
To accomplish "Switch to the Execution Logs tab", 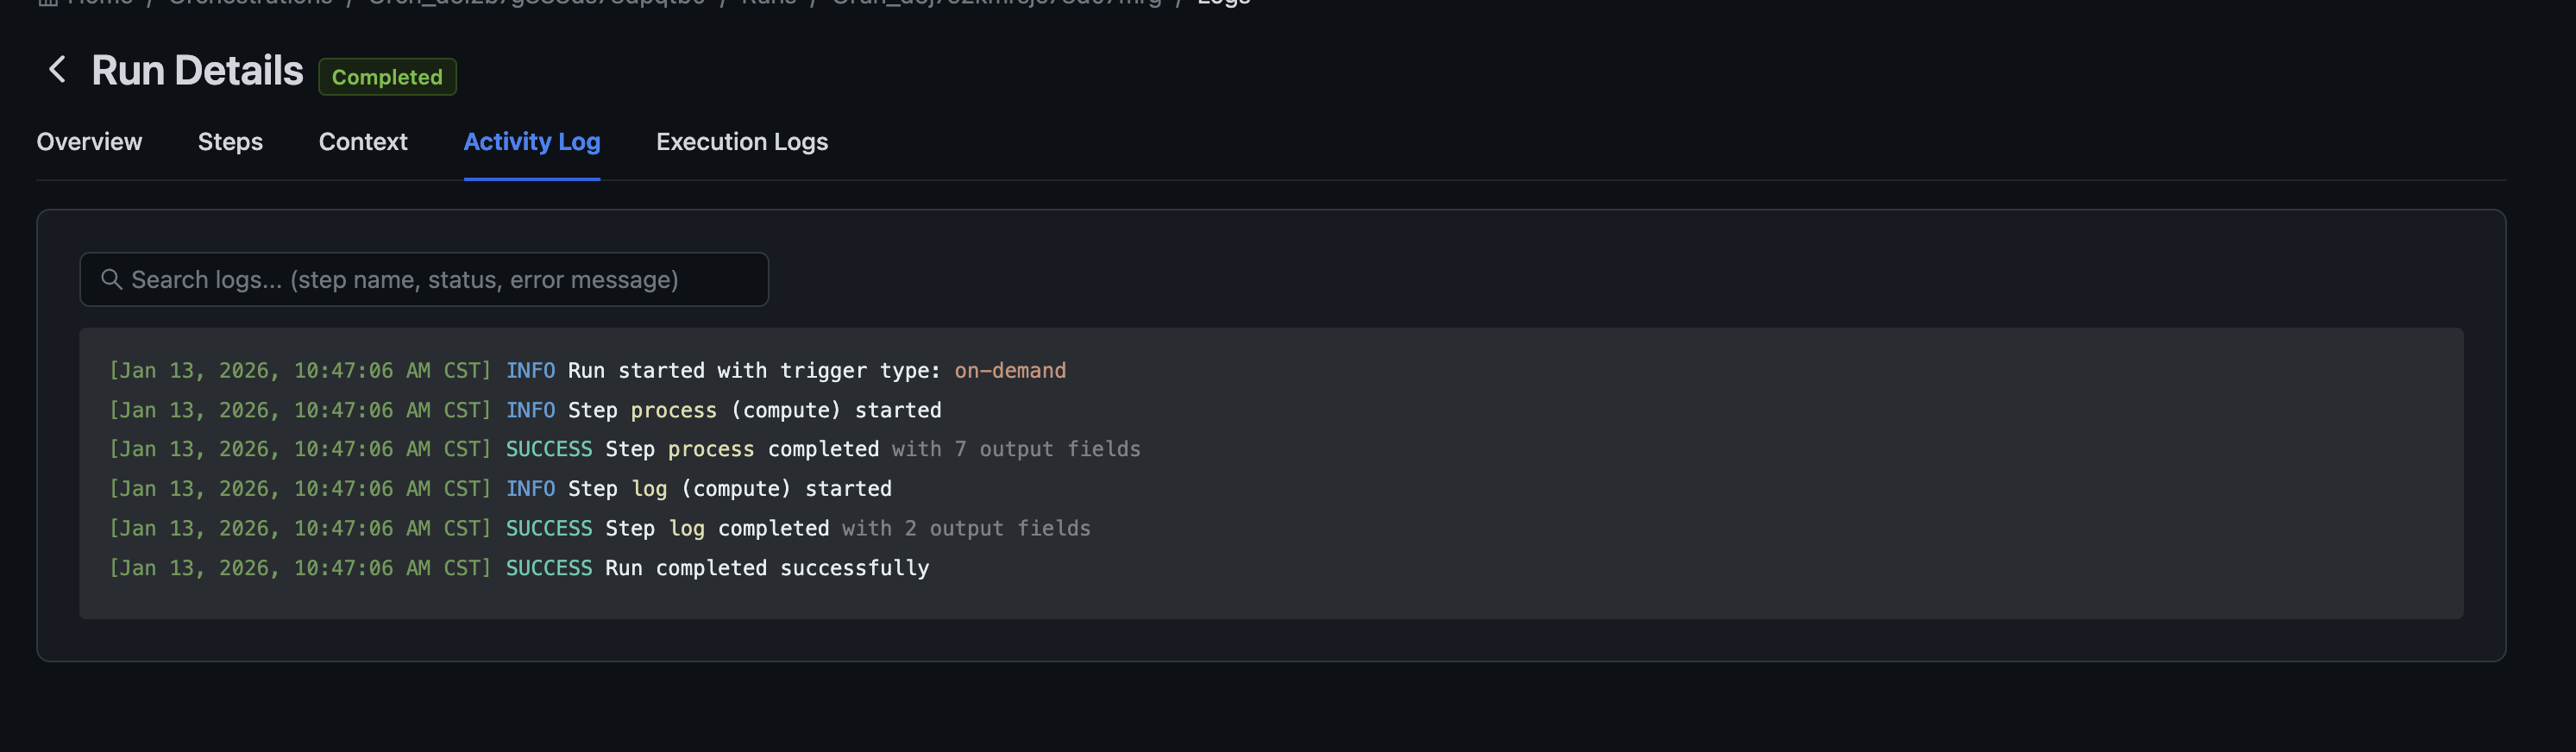I will click(x=741, y=142).
